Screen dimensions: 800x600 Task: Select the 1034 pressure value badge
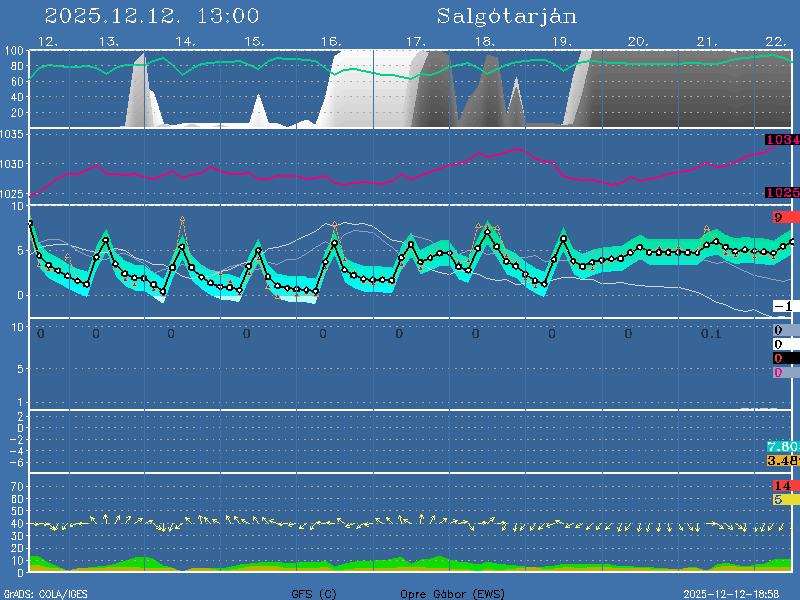(782, 140)
